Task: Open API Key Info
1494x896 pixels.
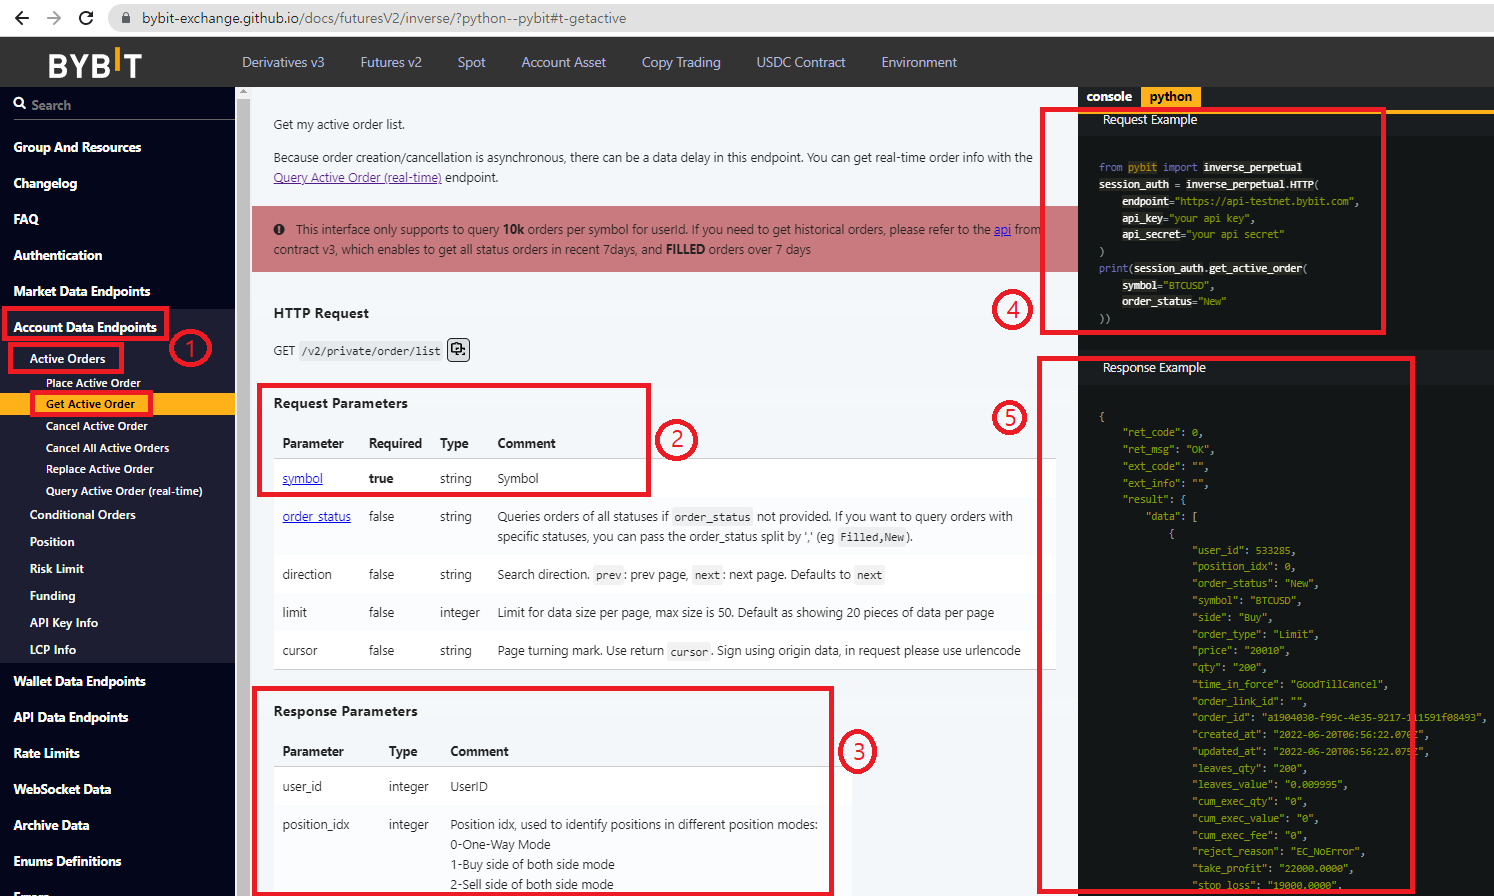Action: pos(63,623)
